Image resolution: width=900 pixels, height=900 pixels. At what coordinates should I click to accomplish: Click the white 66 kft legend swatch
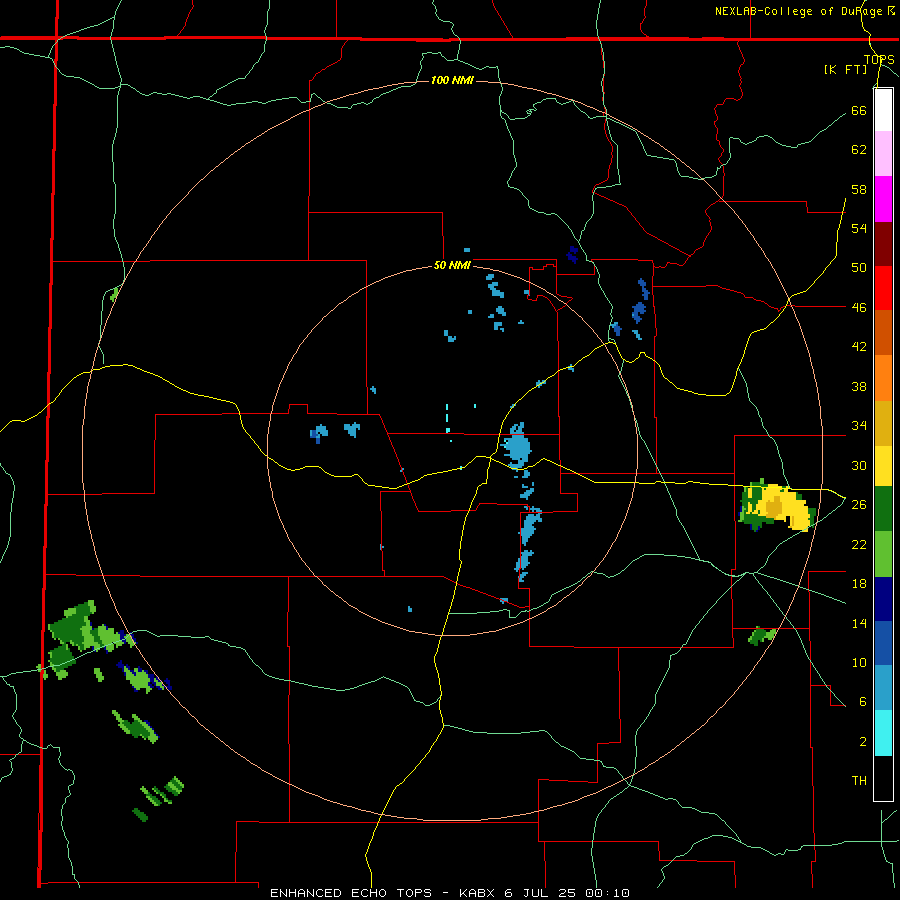[883, 110]
